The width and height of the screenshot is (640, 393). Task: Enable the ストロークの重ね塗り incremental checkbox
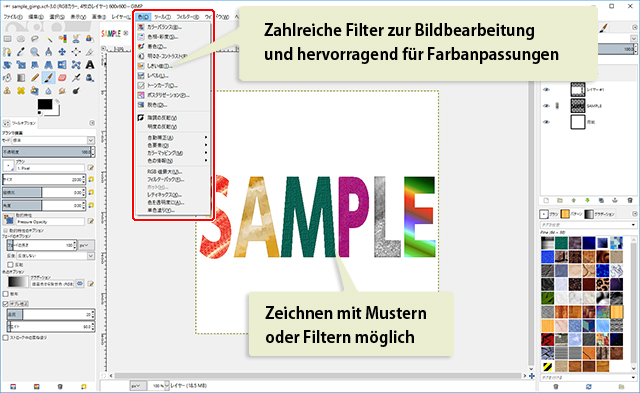pyautogui.click(x=6, y=337)
